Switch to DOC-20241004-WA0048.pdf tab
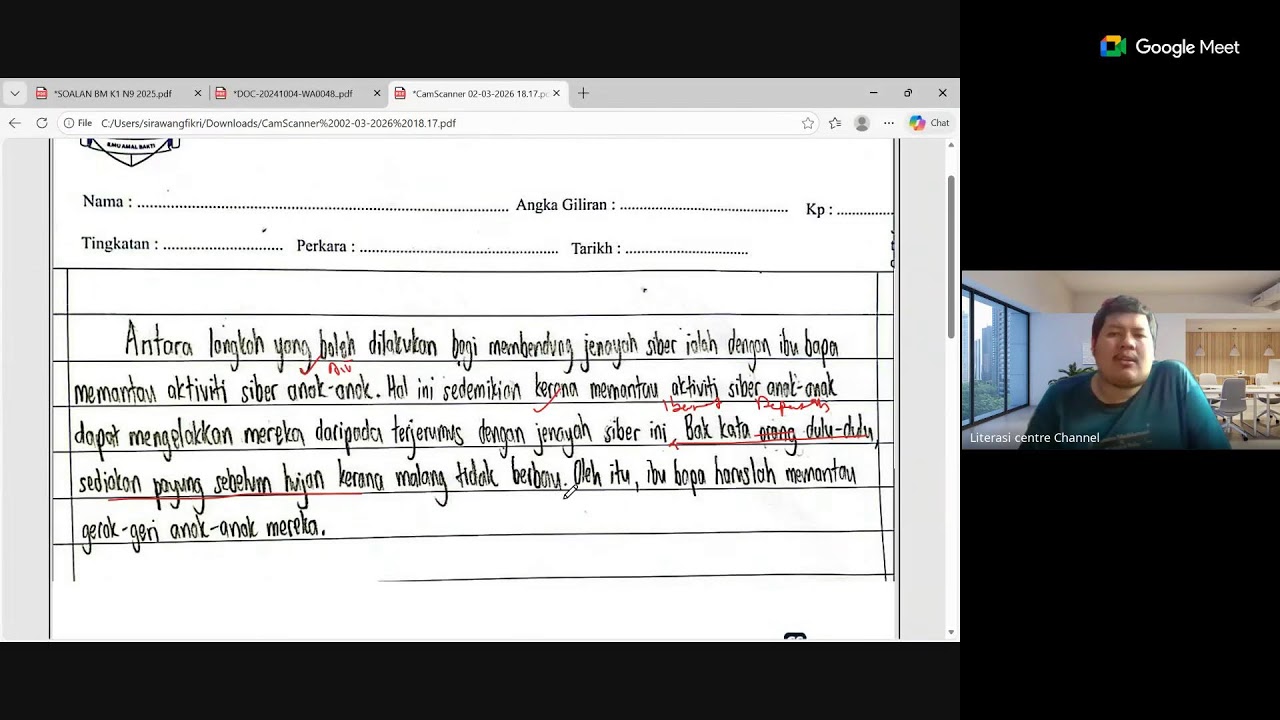Screen dimensions: 1280x720 (x=292, y=93)
